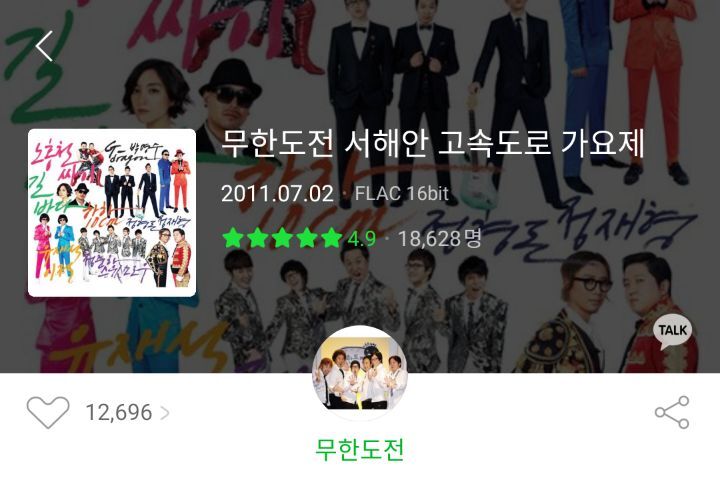
Task: Tap the album title 무한도전 서해안 고속도로 가요제
Action: pos(433,143)
